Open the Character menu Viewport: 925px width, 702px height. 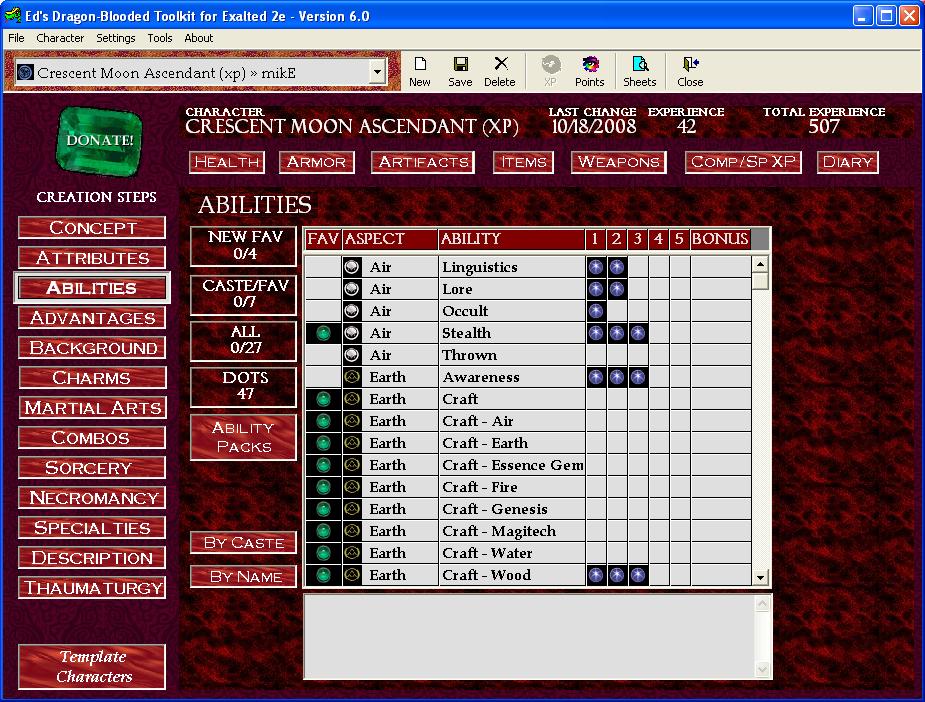coord(60,38)
